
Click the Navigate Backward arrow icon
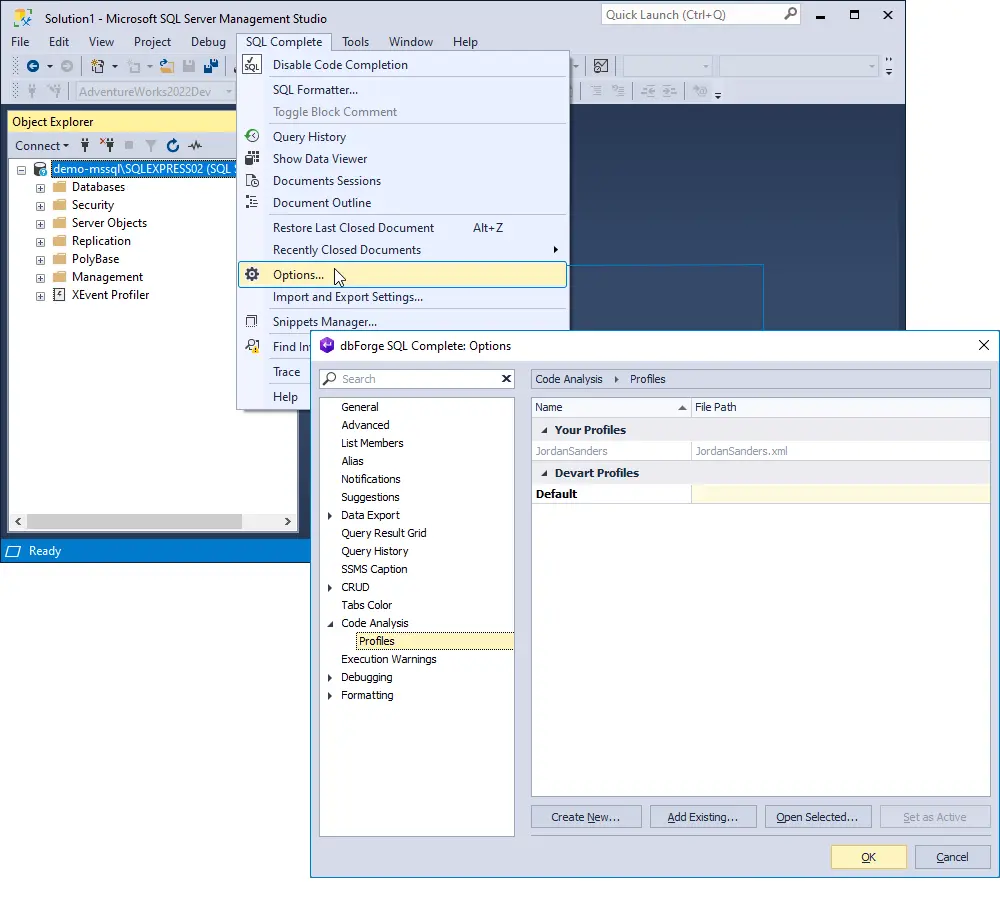[33, 66]
